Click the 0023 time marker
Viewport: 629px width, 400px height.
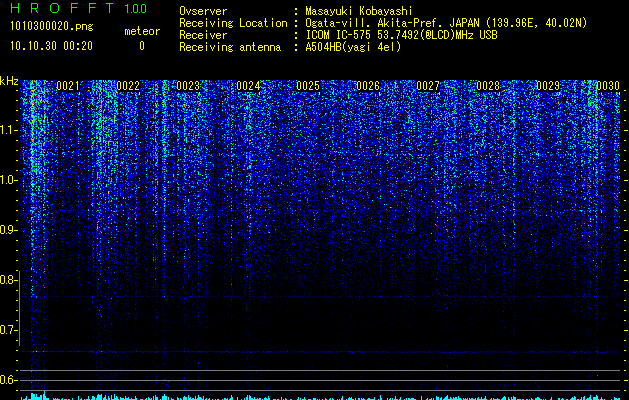(x=188, y=86)
